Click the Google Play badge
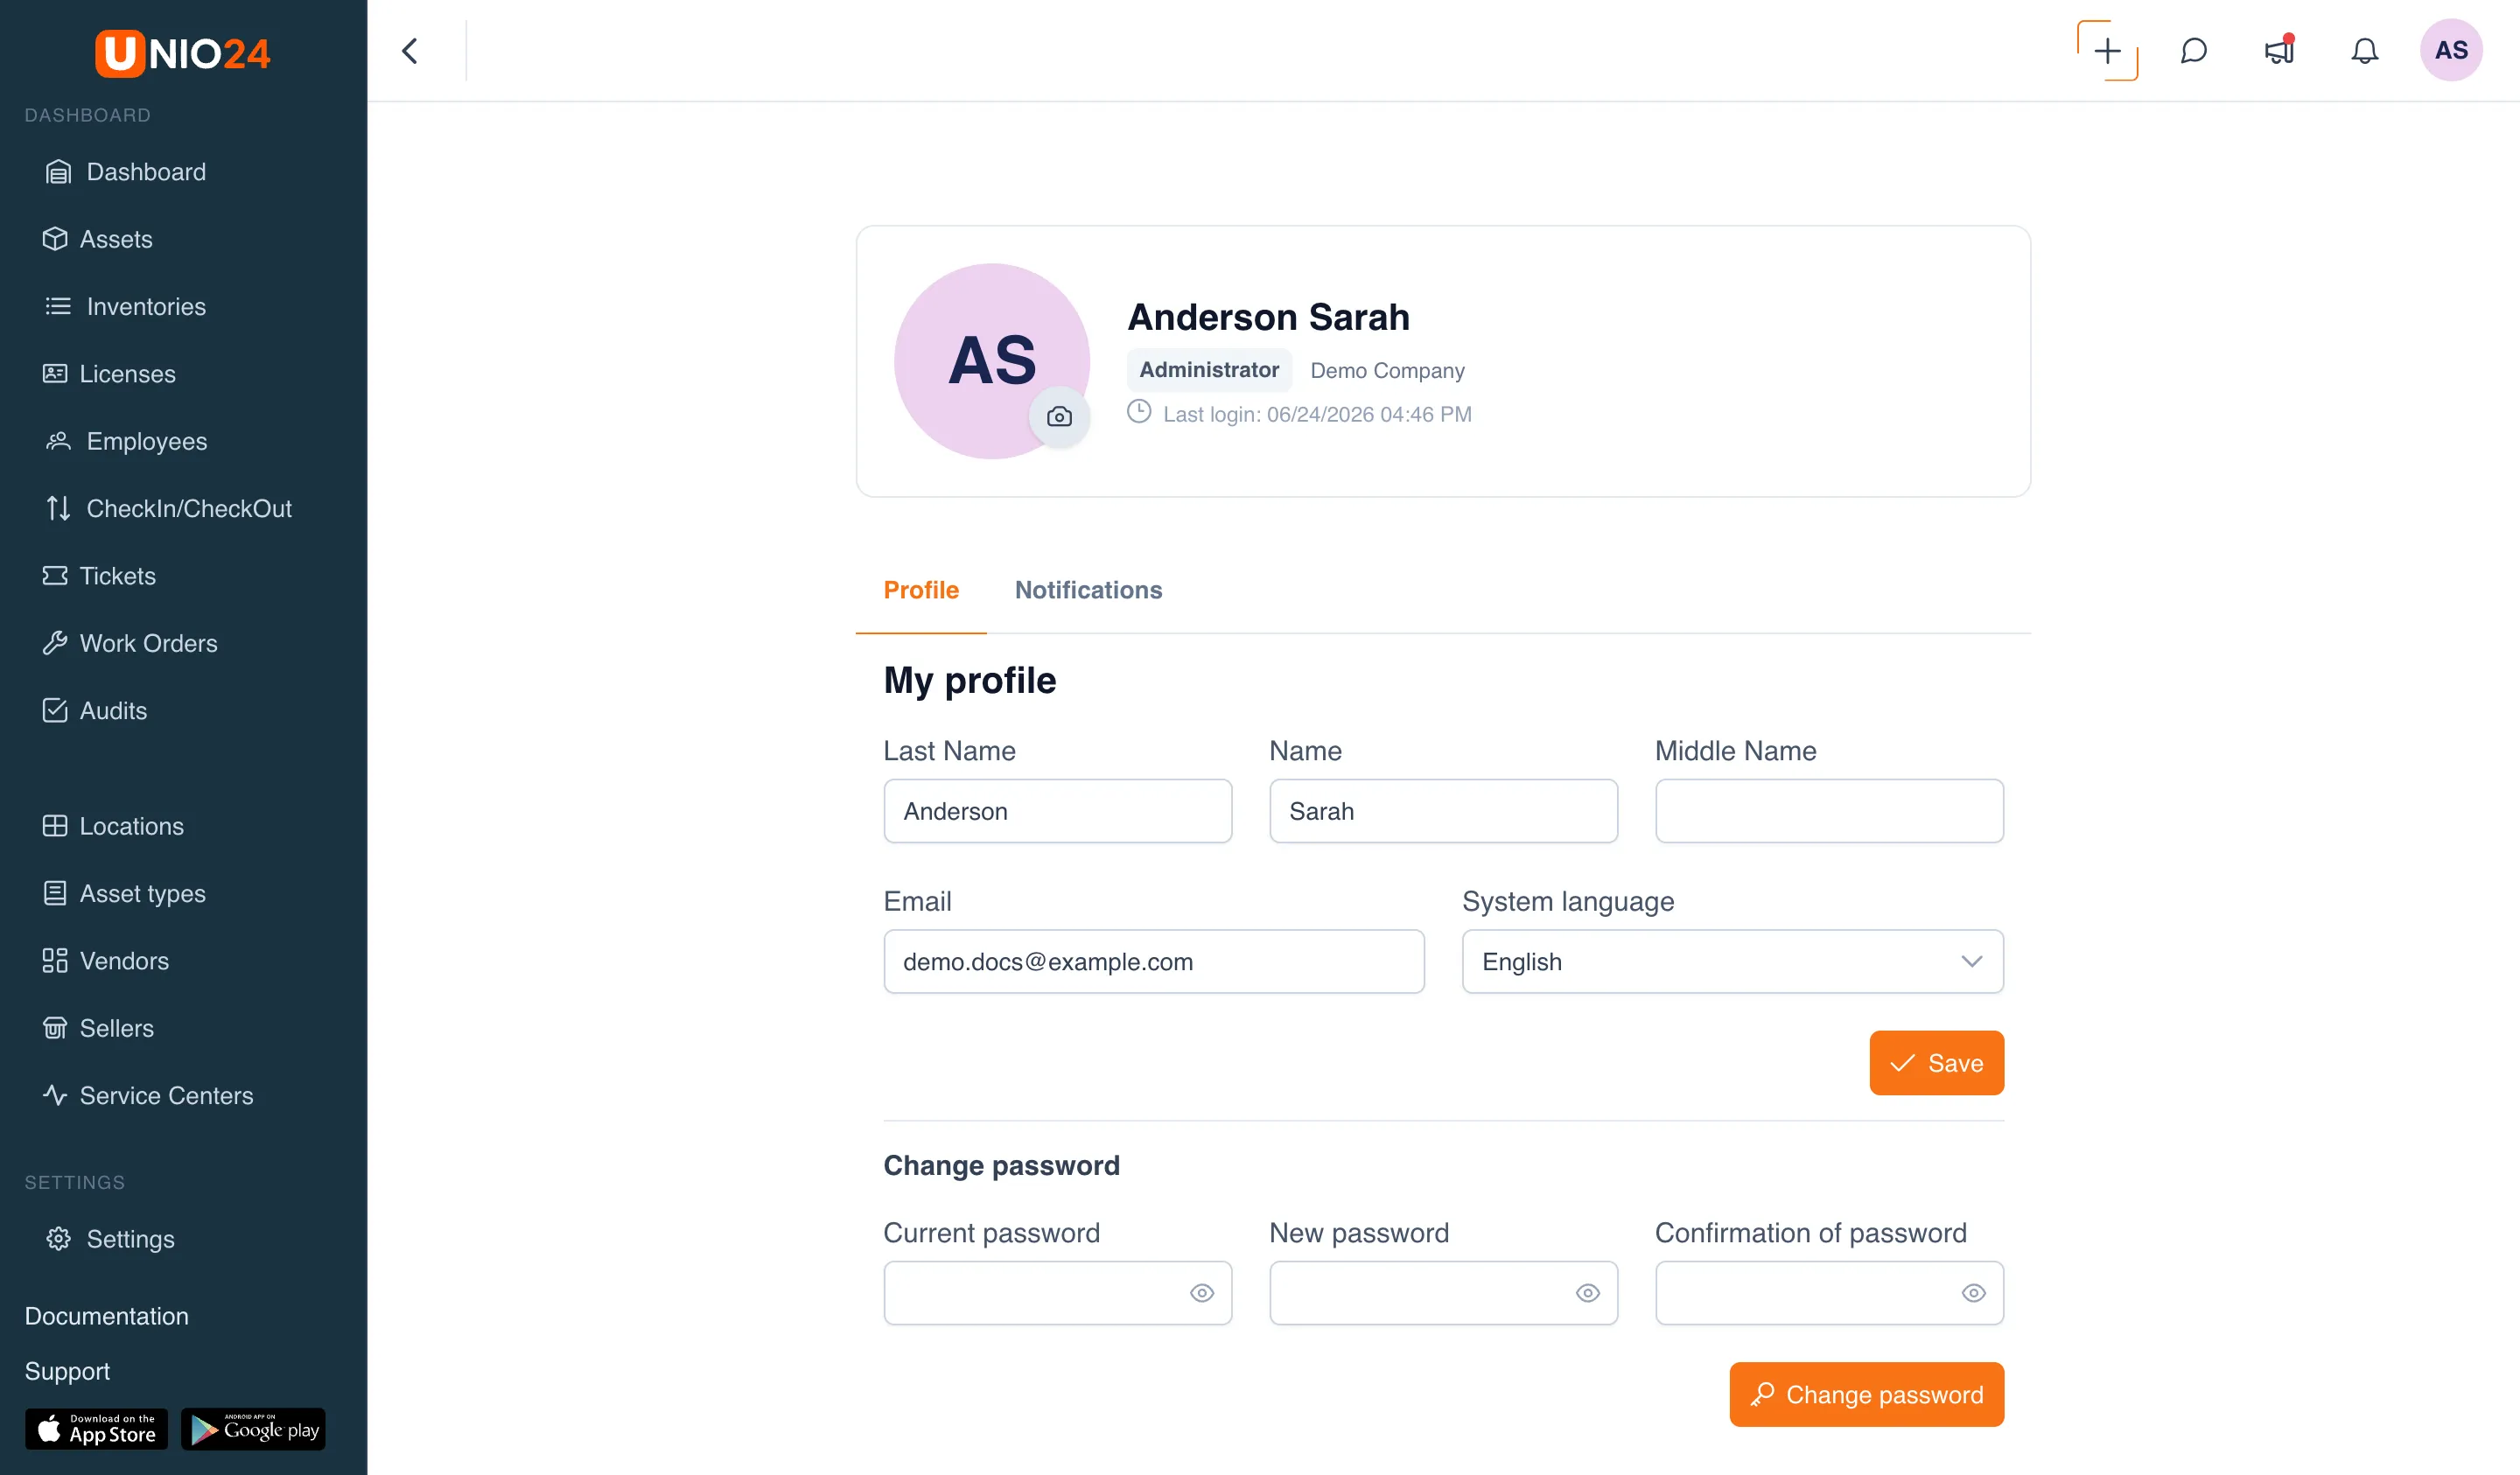The width and height of the screenshot is (2520, 1475). coord(253,1429)
